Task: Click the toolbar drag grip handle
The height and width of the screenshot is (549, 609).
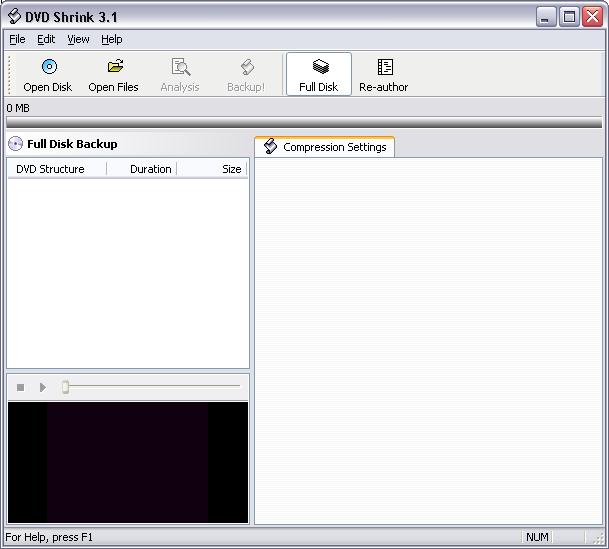Action: pos(9,75)
